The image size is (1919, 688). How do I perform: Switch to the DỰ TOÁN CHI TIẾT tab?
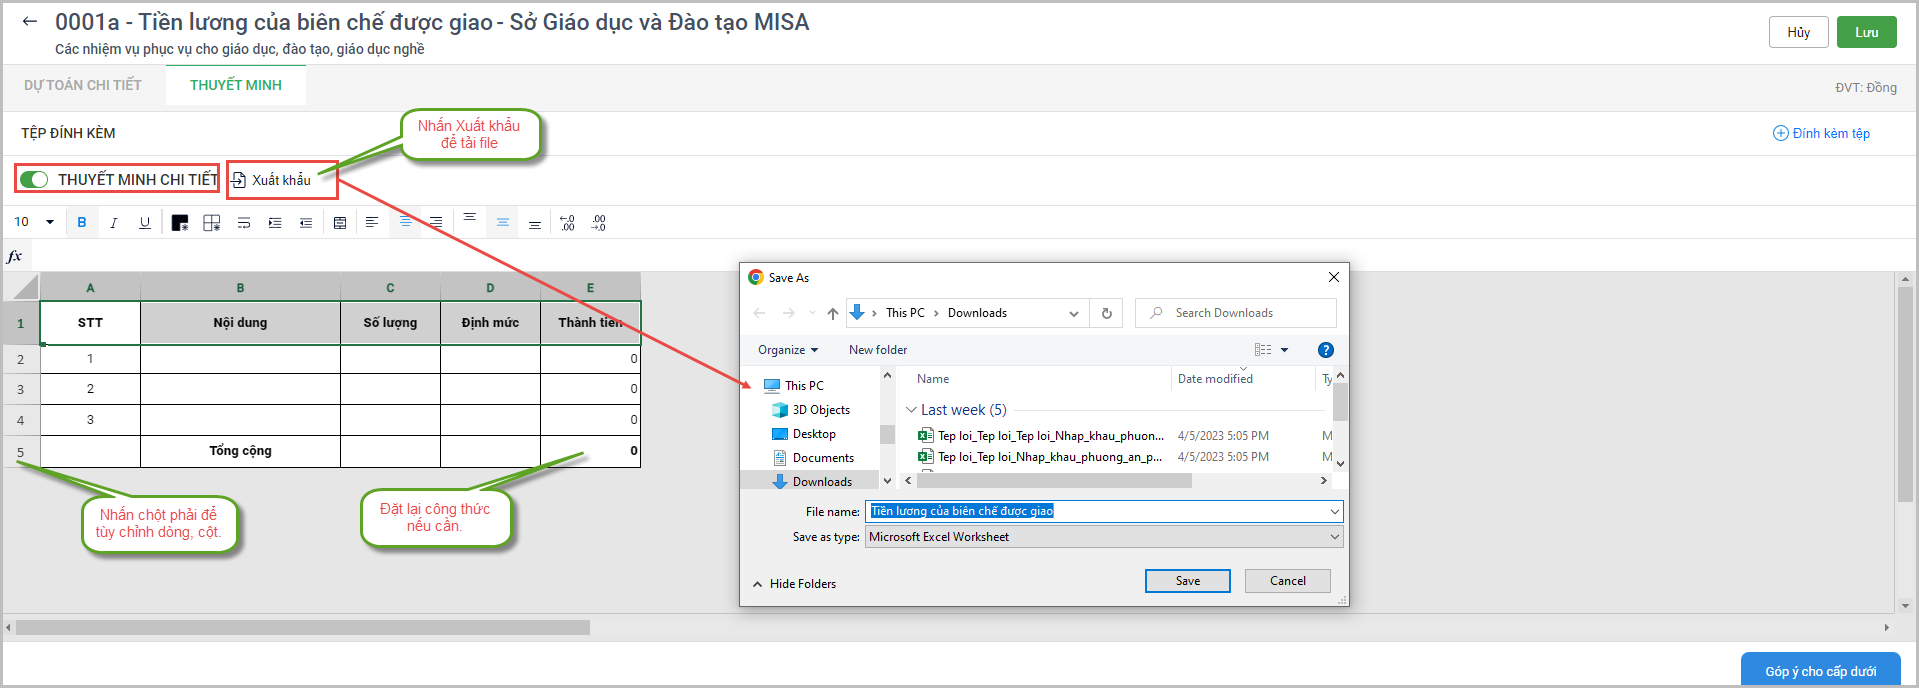tap(83, 85)
